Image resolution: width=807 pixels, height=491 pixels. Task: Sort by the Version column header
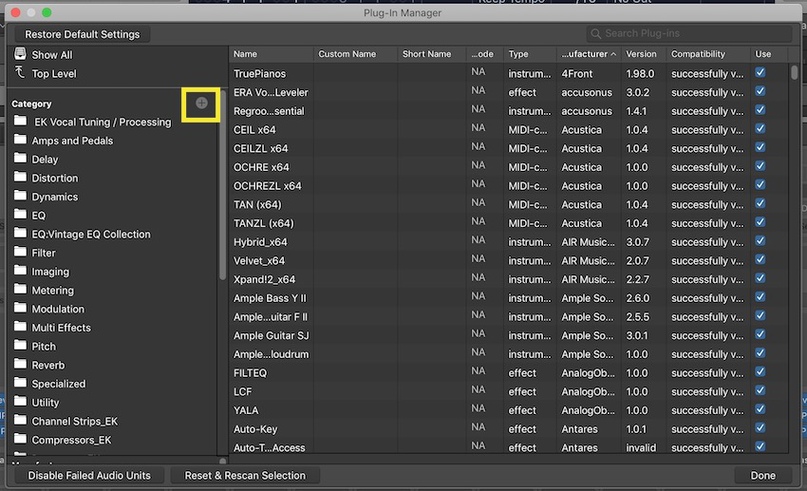coord(641,54)
